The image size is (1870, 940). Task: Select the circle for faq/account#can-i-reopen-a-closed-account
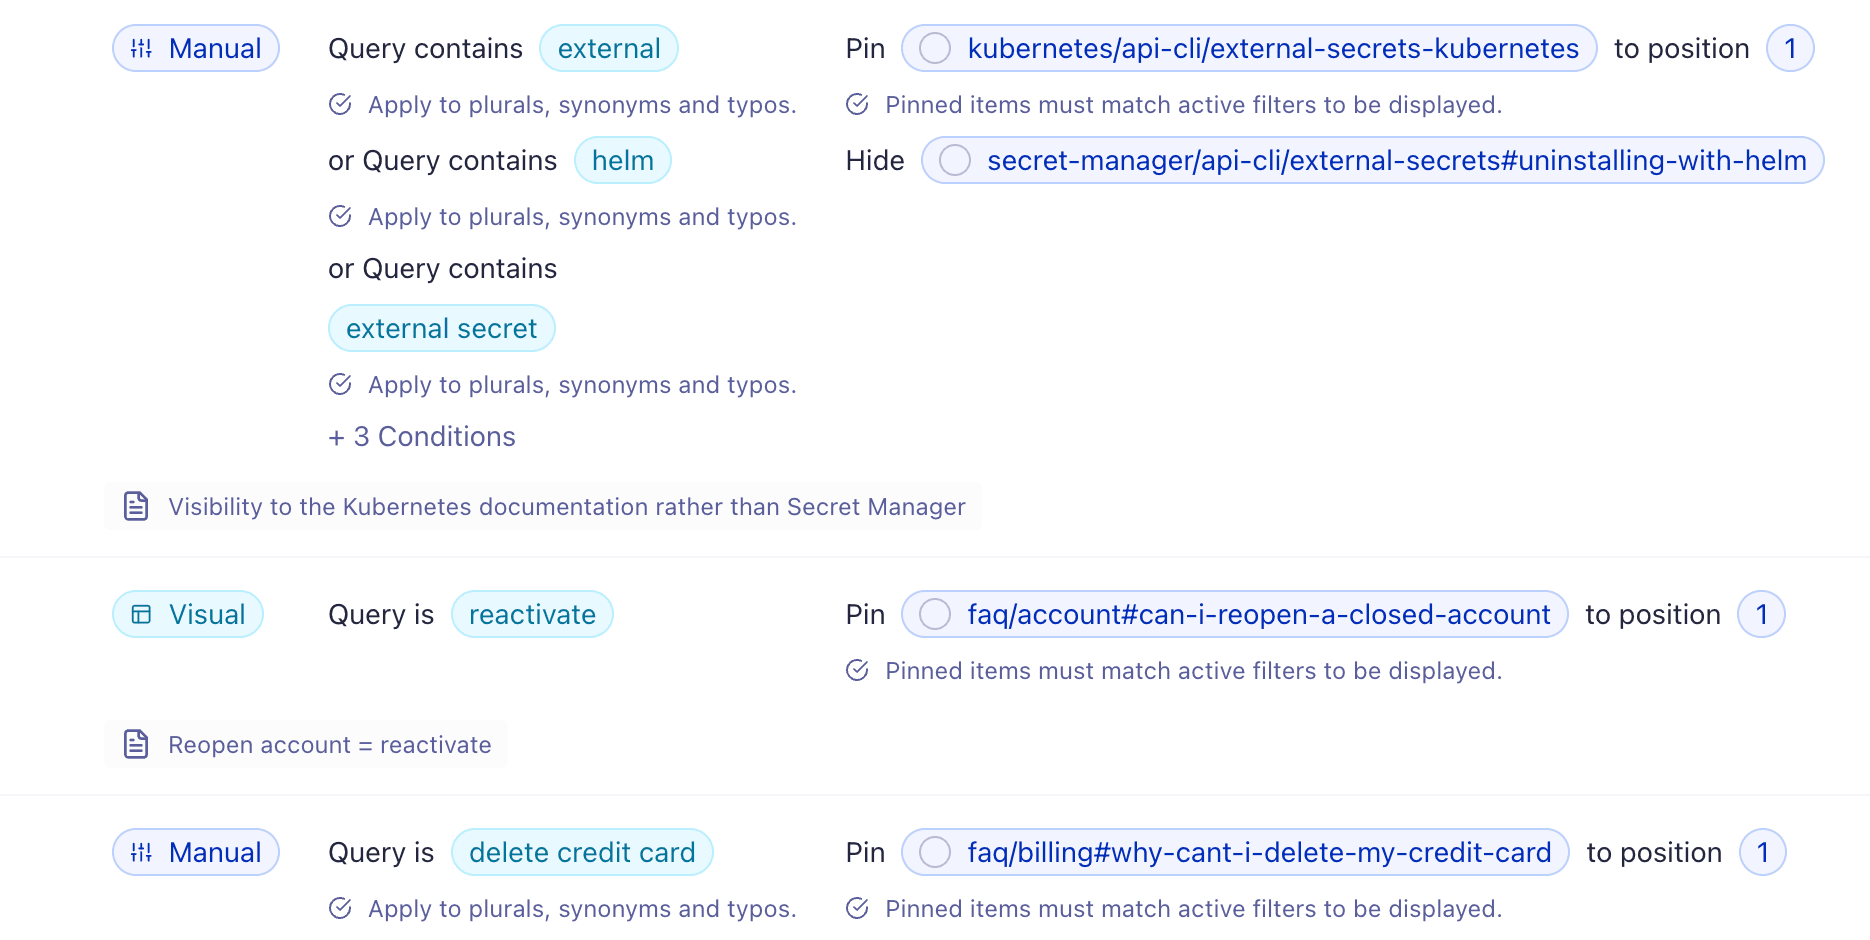935,615
